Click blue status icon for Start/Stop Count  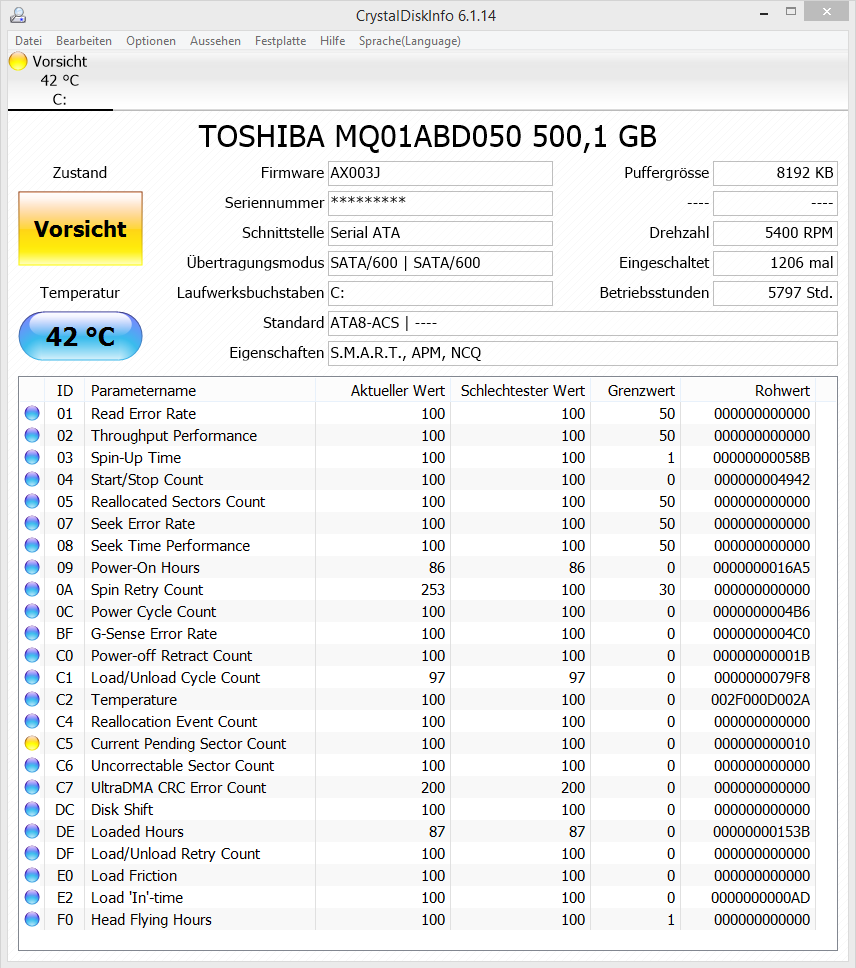point(32,479)
